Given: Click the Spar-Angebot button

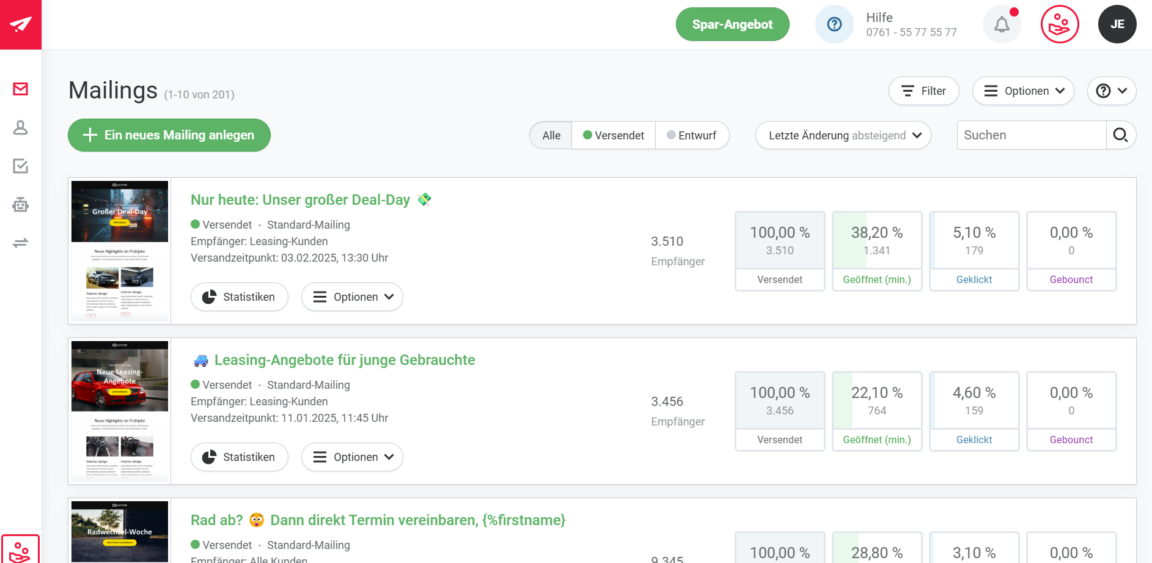Looking at the screenshot, I should [x=732, y=24].
